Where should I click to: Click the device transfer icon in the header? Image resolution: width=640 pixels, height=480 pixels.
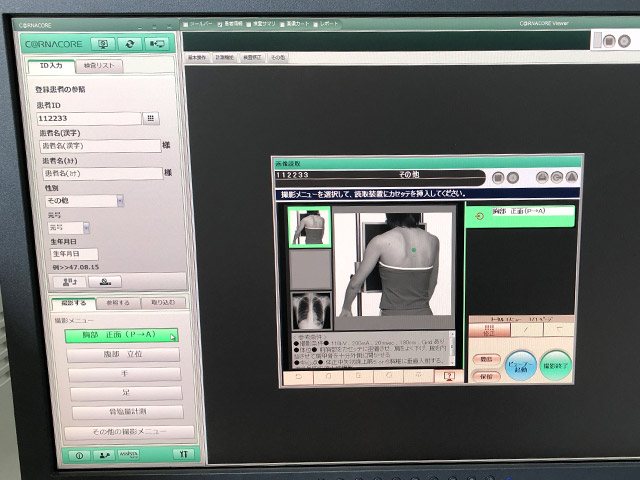pyautogui.click(x=157, y=44)
